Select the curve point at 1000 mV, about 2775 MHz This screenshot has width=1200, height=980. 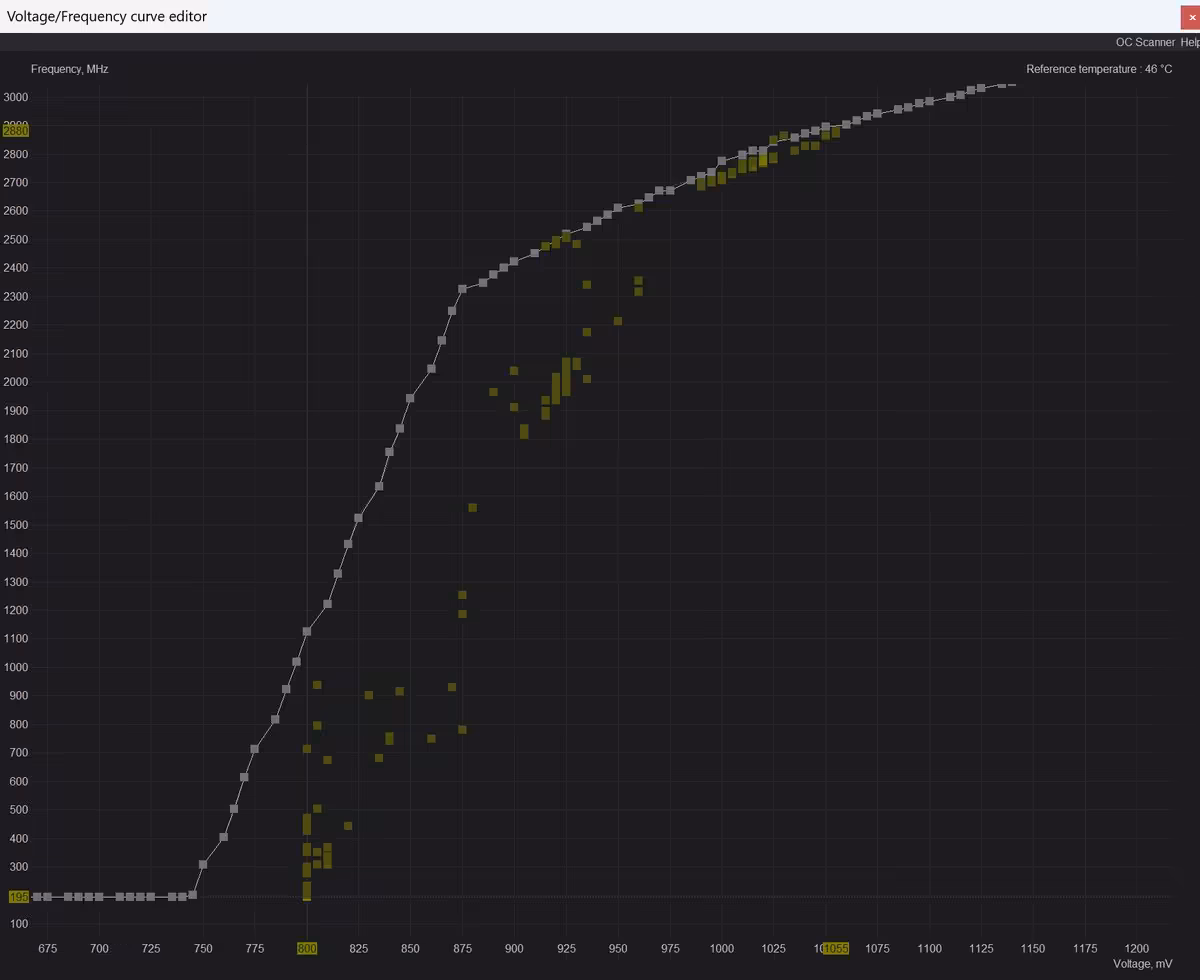722,161
